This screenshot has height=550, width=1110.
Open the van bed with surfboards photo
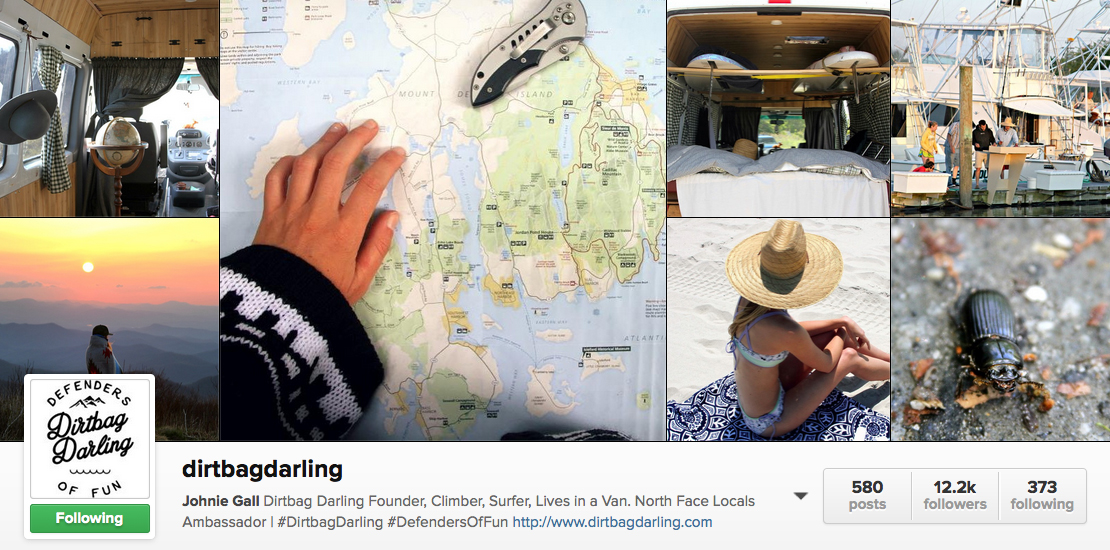[778, 108]
